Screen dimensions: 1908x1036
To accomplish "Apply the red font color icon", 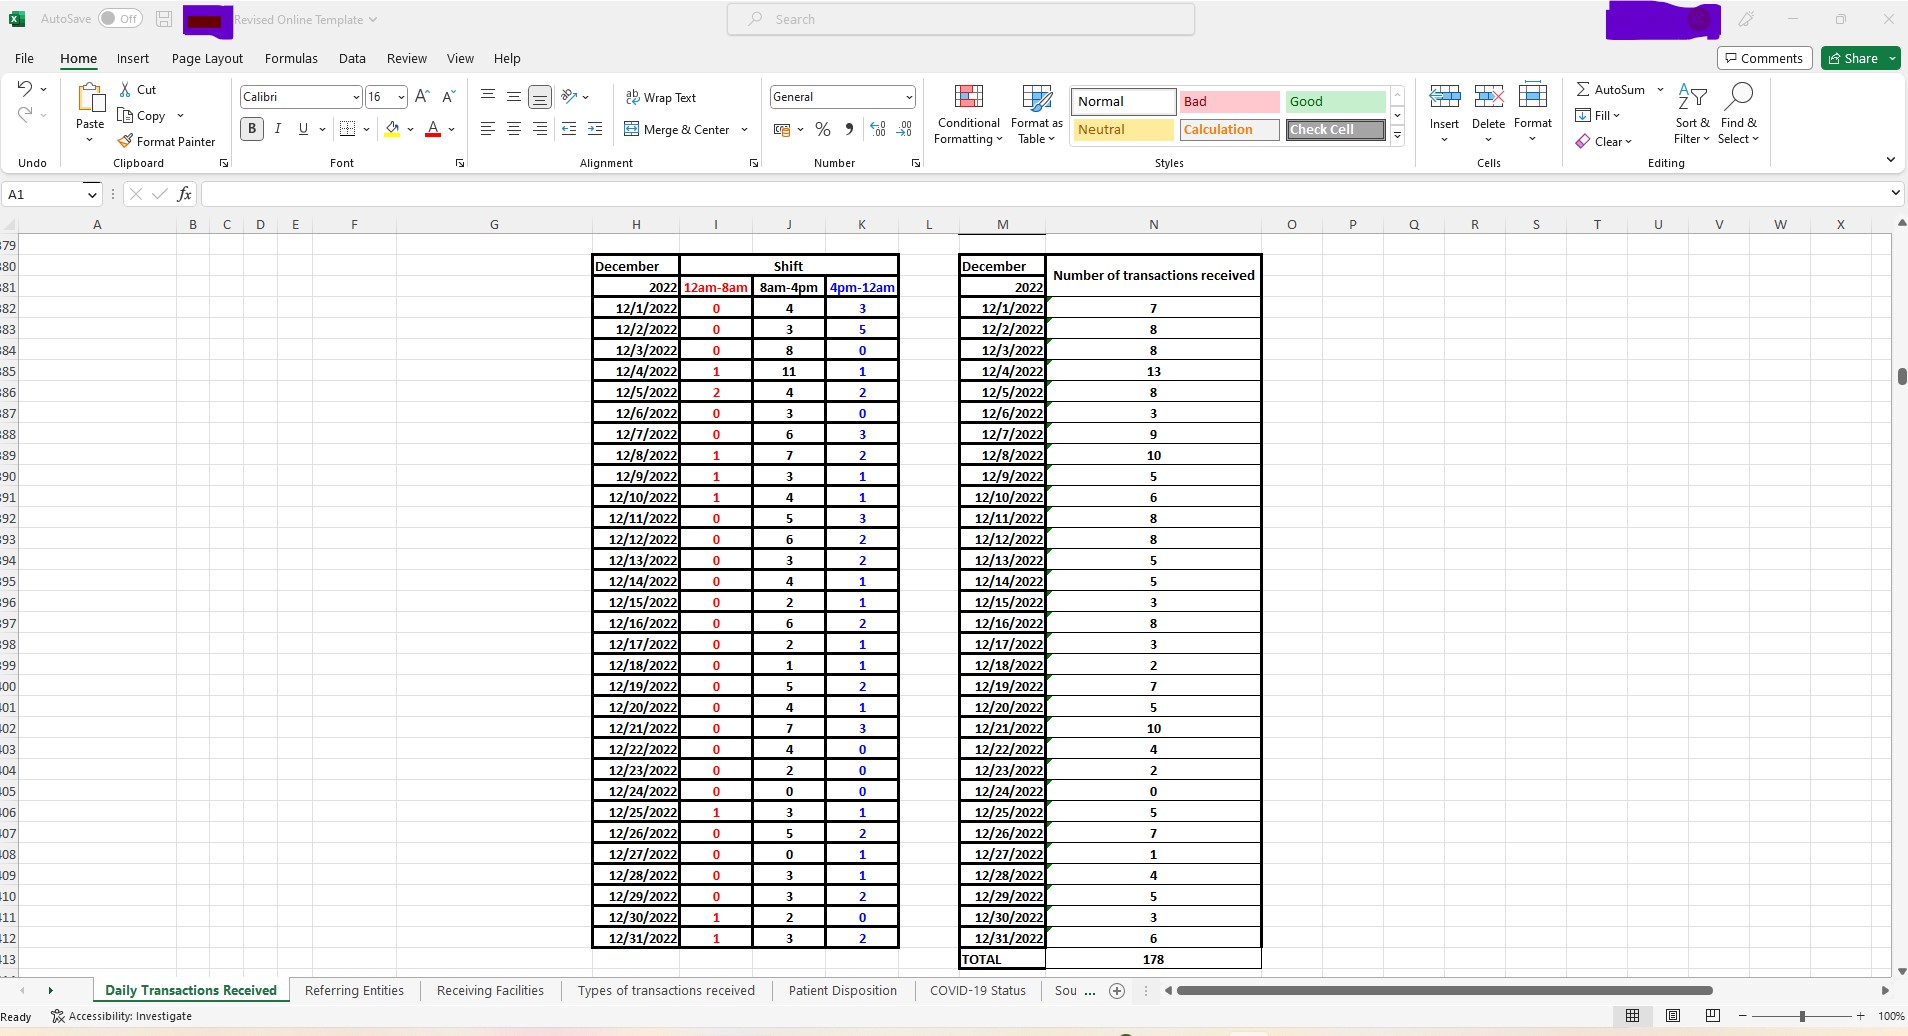I will 433,129.
